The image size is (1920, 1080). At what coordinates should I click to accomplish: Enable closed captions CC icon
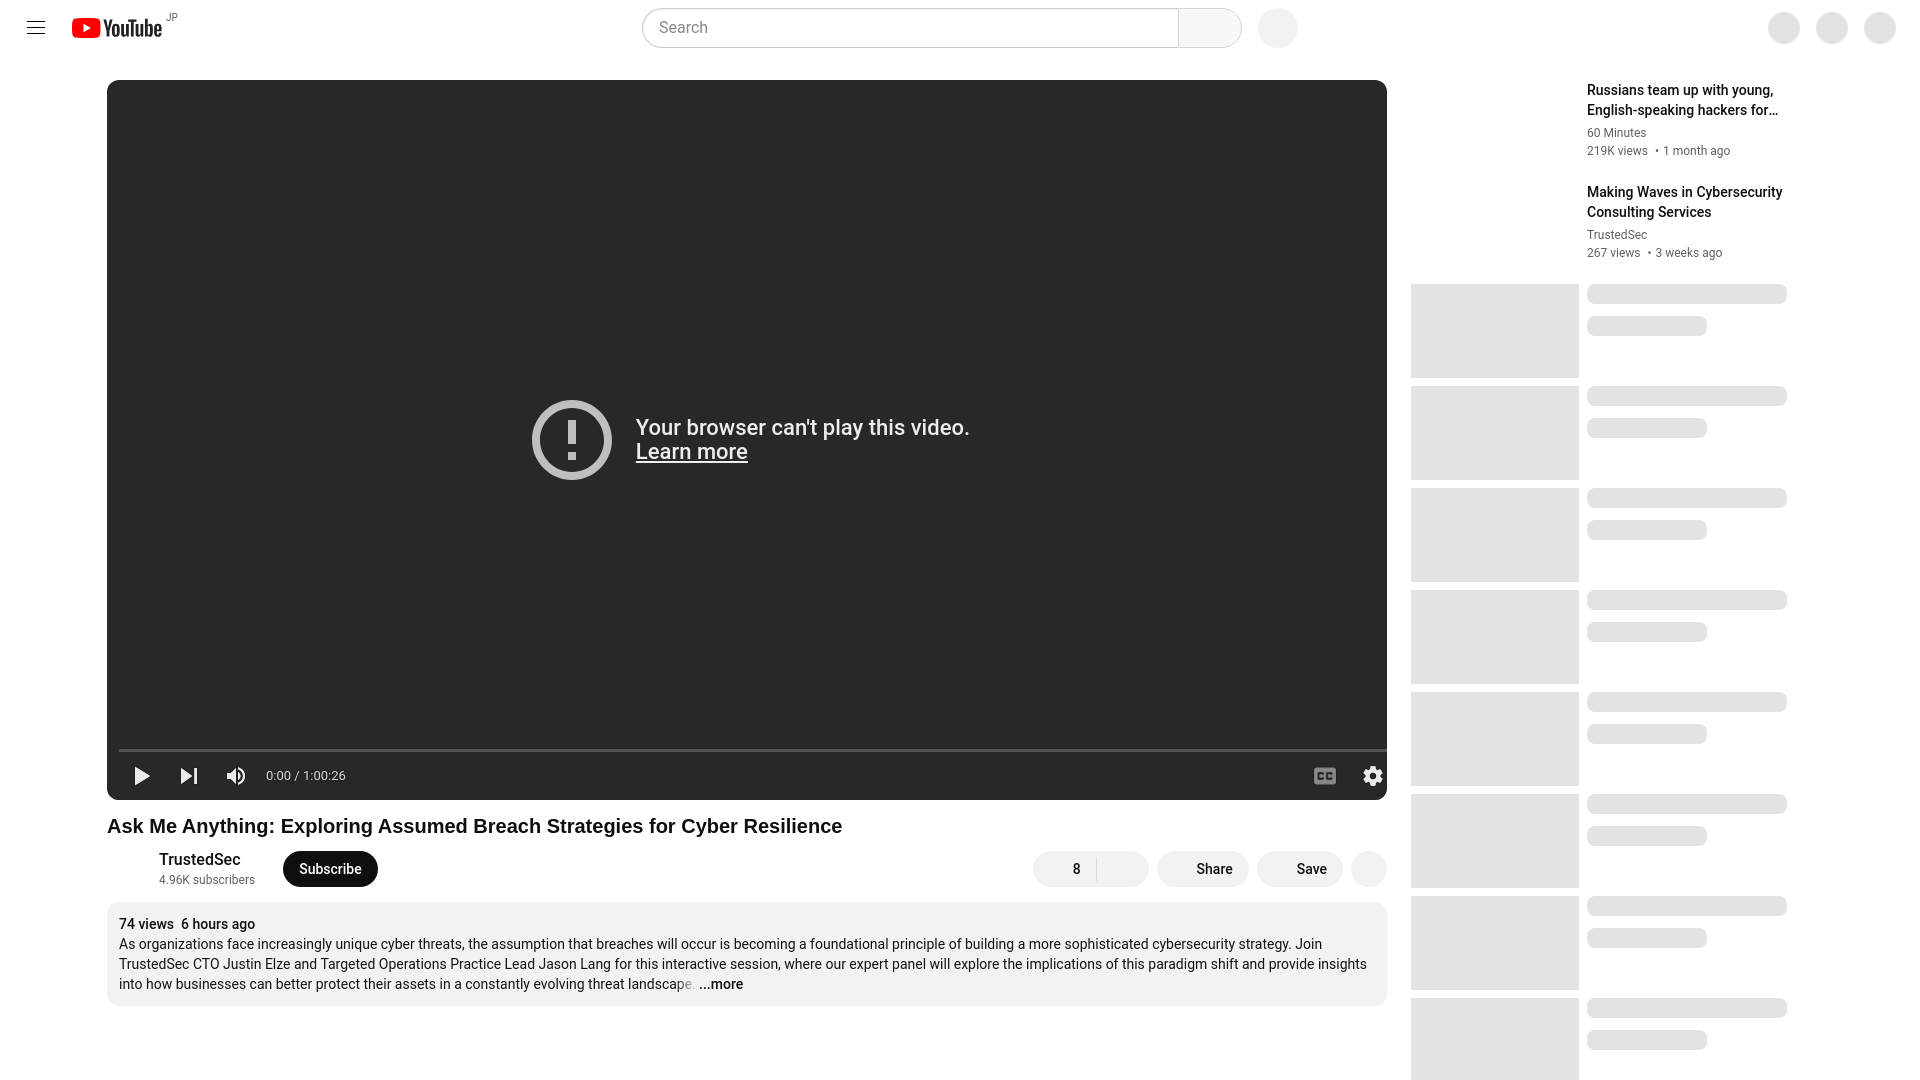1325,775
